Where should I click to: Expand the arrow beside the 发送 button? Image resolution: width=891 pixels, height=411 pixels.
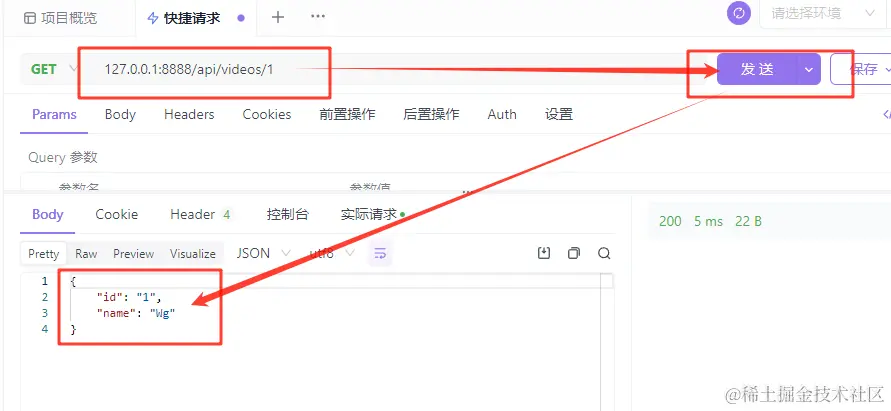pos(809,69)
